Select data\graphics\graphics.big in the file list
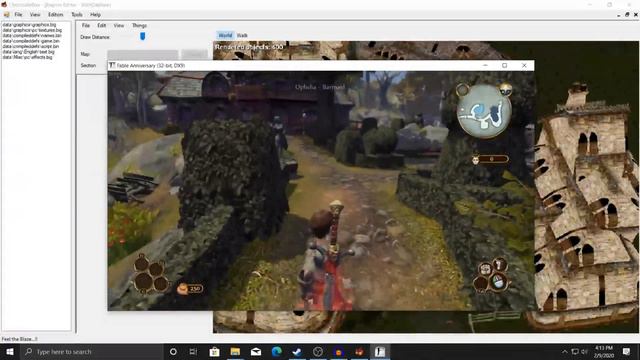Screen dimensions: 640x360 [x=29, y=25]
